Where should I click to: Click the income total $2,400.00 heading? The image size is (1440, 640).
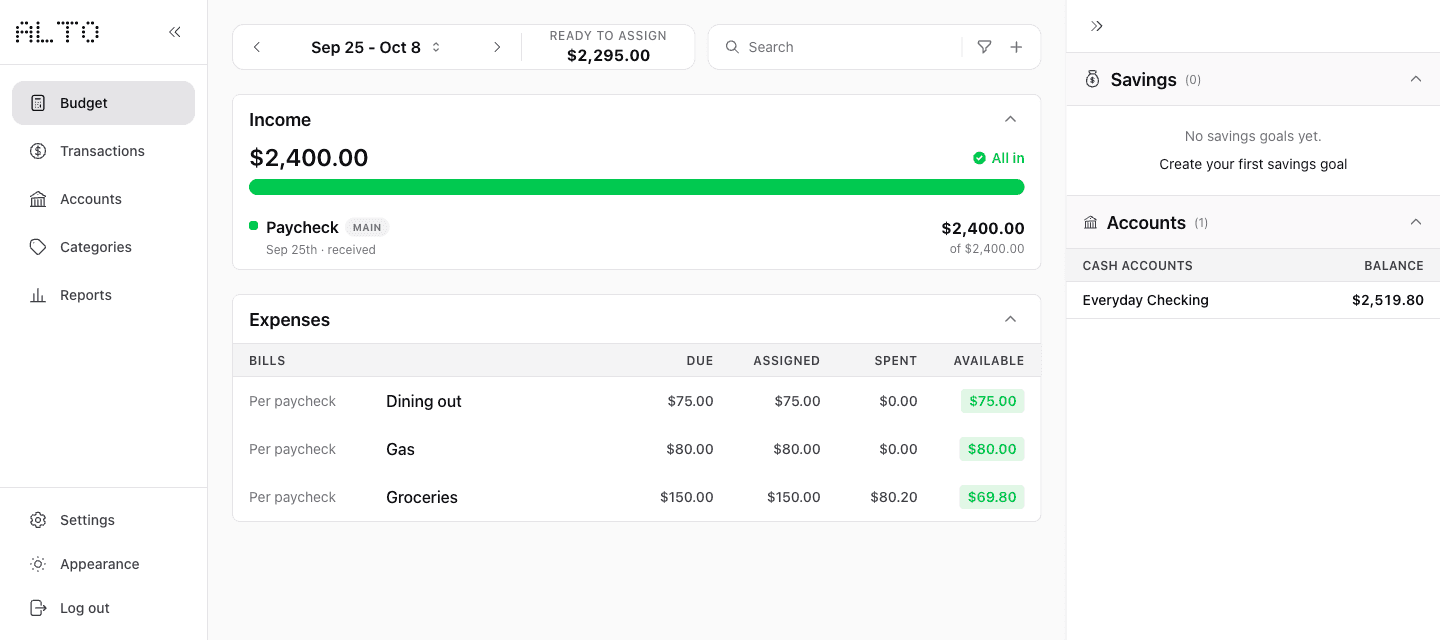[x=309, y=158]
